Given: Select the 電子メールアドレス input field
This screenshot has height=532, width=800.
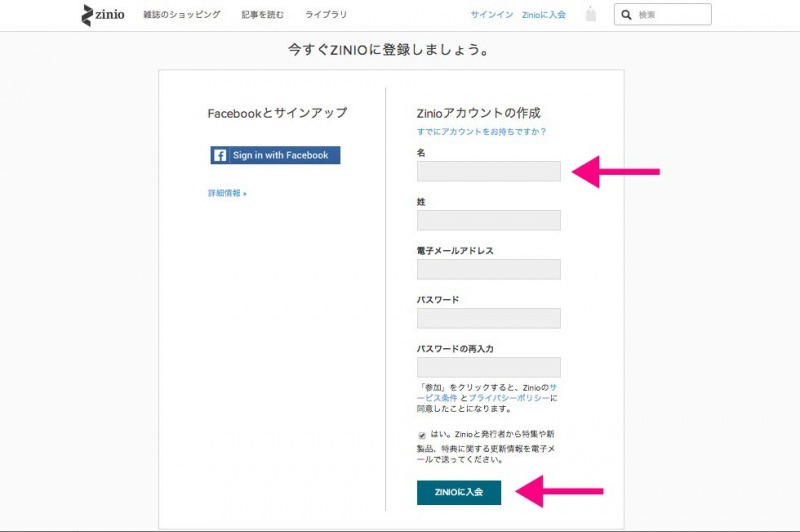Looking at the screenshot, I should (488, 269).
